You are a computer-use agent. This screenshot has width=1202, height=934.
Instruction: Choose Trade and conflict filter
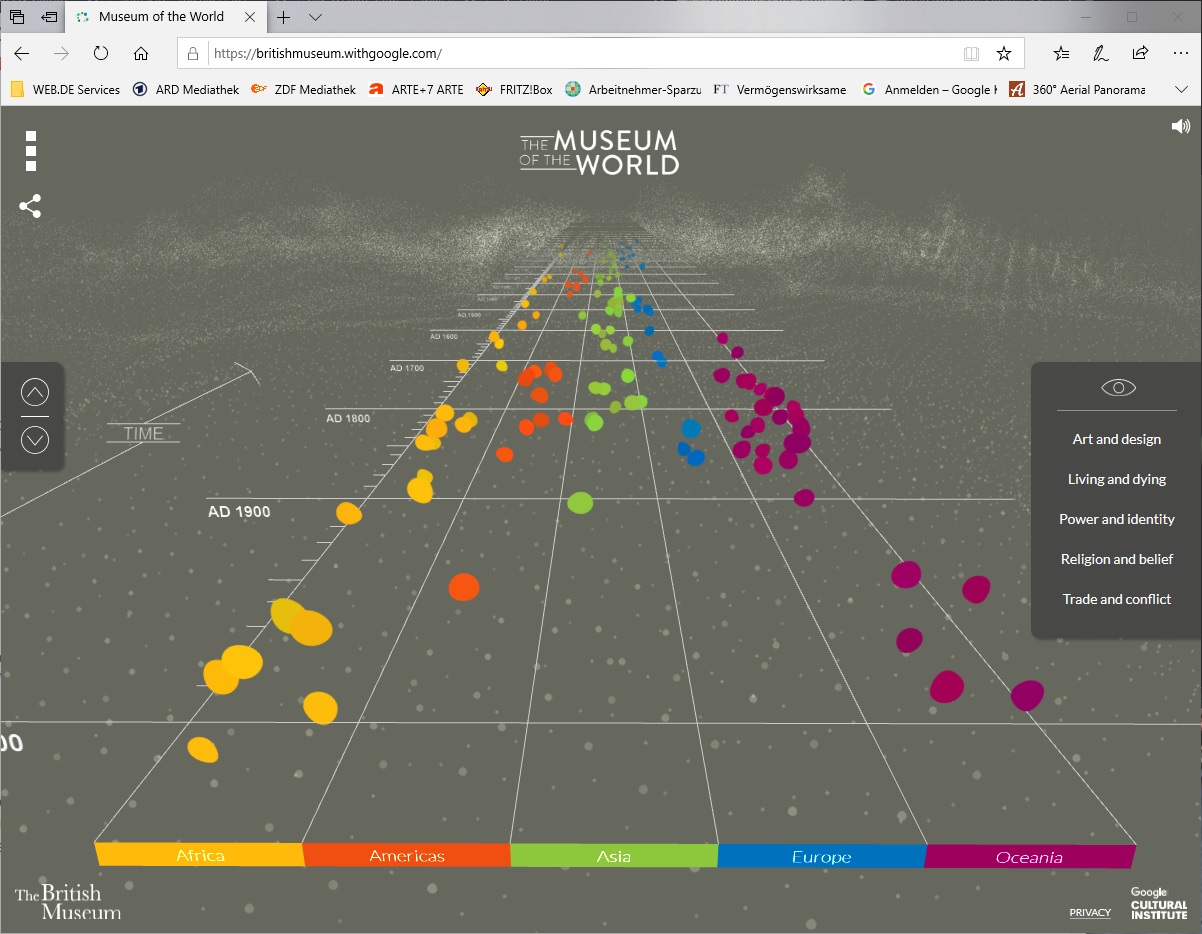point(1117,599)
